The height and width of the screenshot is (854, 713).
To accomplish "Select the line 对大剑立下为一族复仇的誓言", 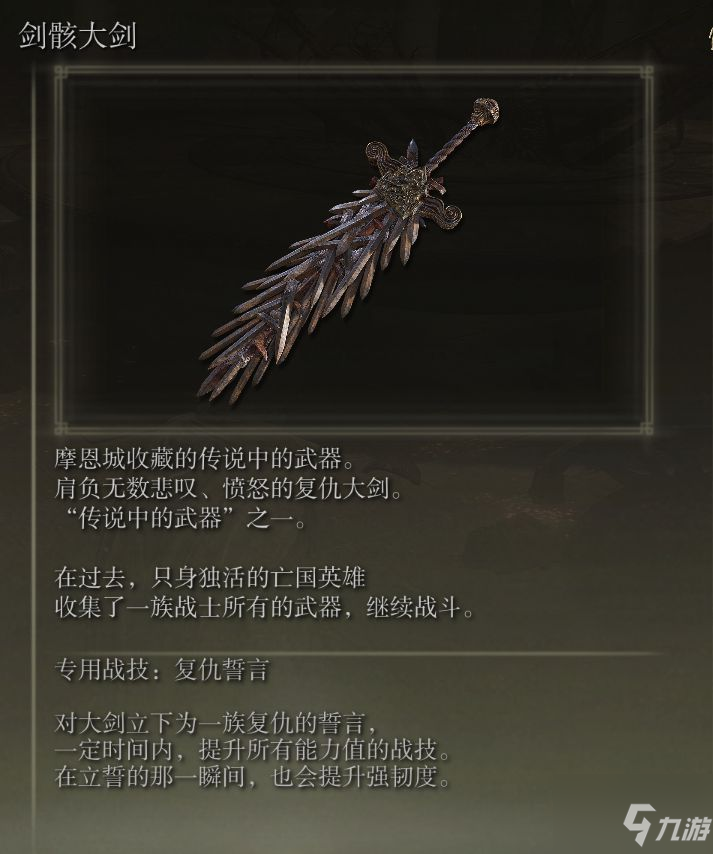I will click(216, 723).
